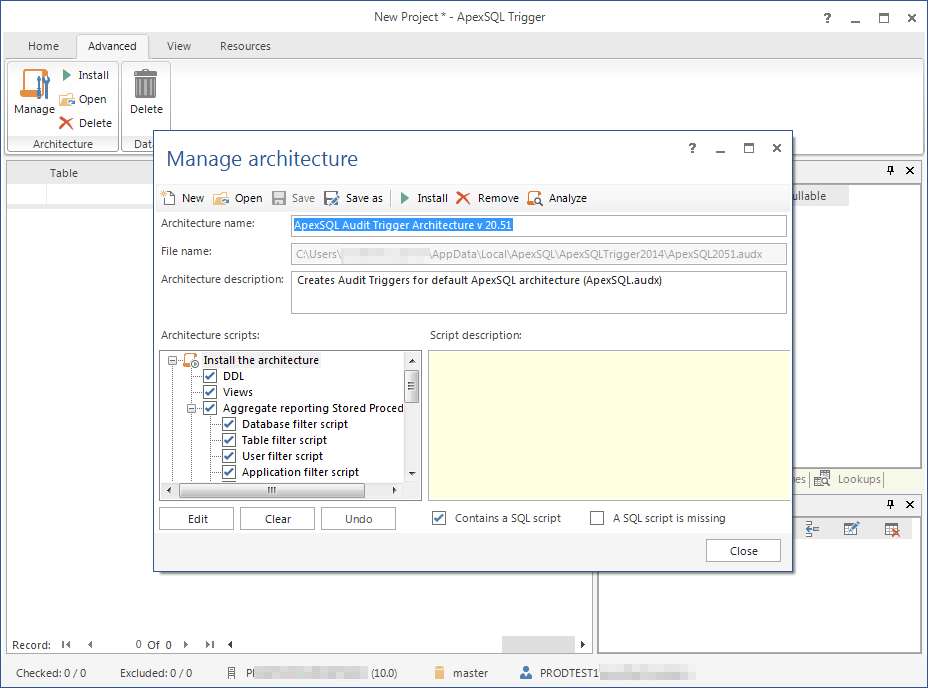Toggle Contains a SQL script checkbox
The image size is (928, 688).
coord(439,518)
